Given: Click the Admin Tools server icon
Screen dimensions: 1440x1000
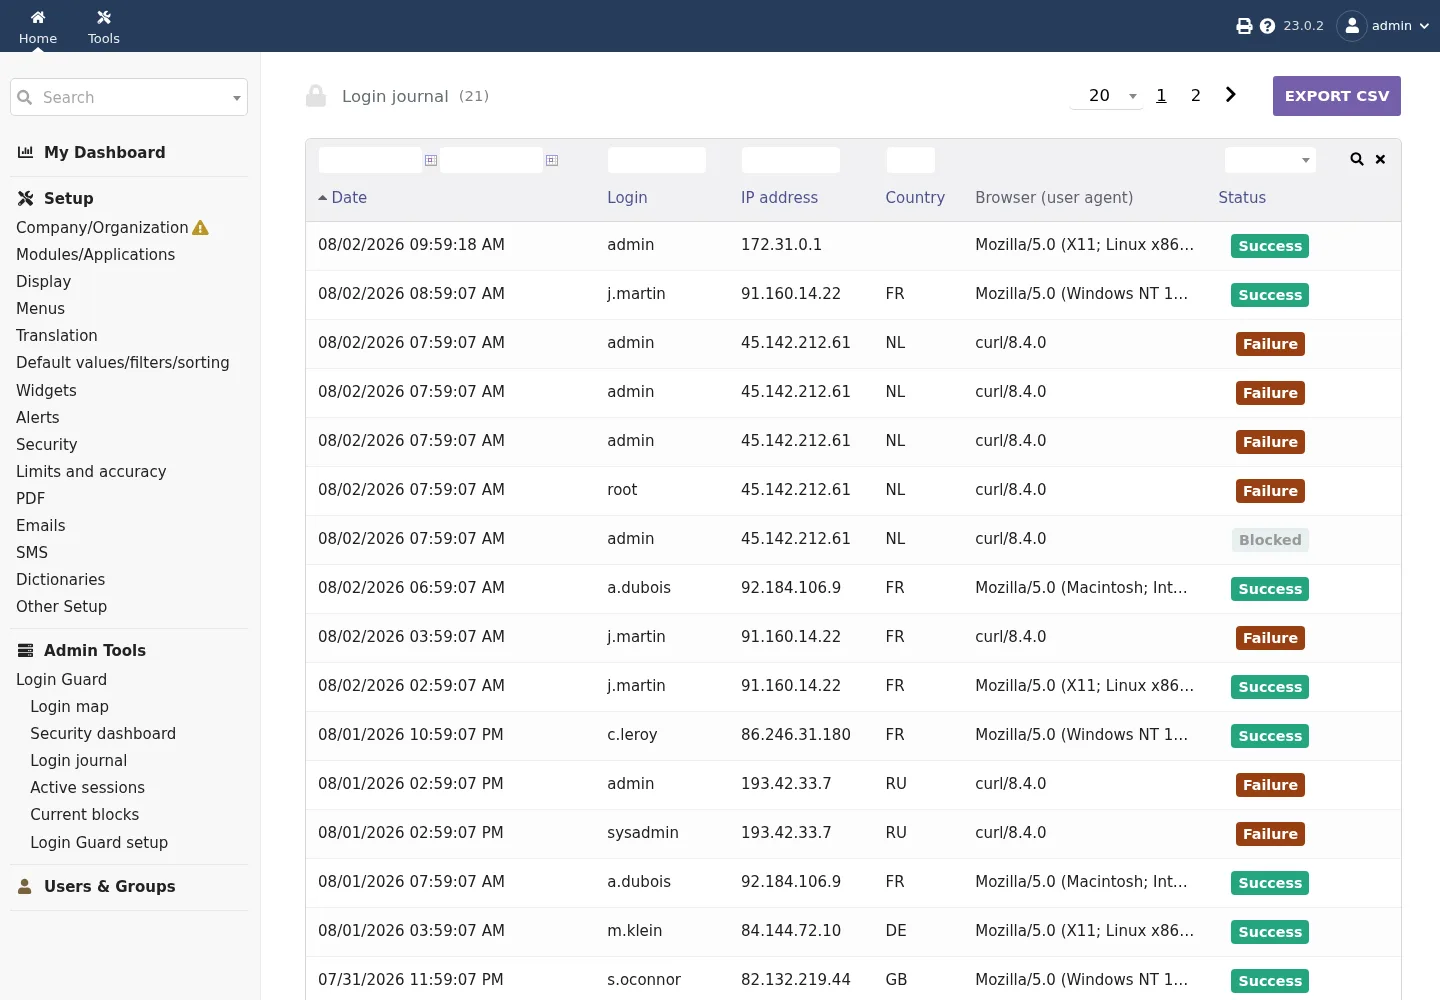Looking at the screenshot, I should [26, 650].
